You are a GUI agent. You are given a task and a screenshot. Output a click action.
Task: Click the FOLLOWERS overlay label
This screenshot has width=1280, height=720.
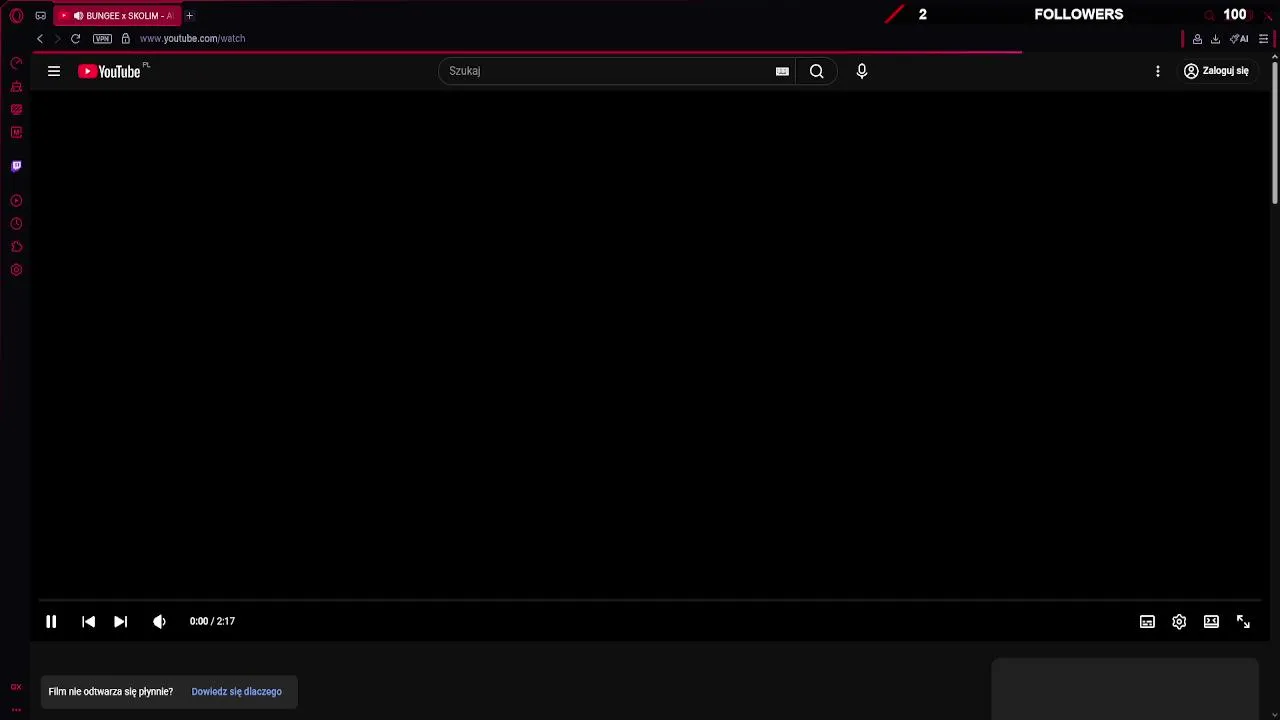(1079, 14)
